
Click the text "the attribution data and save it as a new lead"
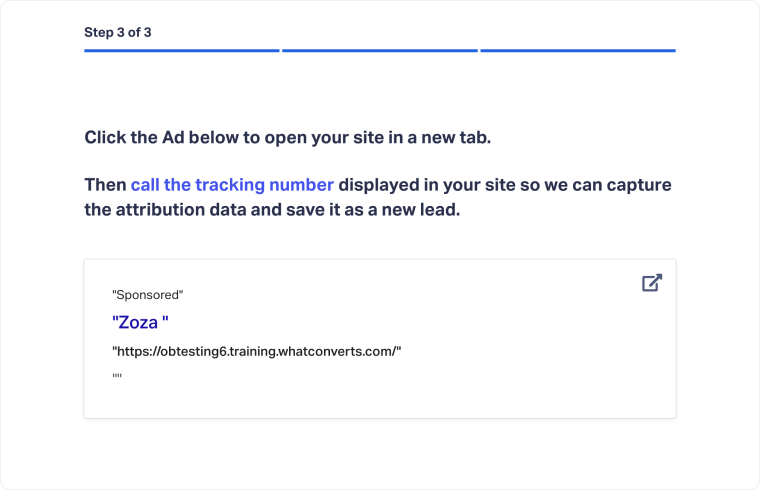pyautogui.click(x=271, y=211)
